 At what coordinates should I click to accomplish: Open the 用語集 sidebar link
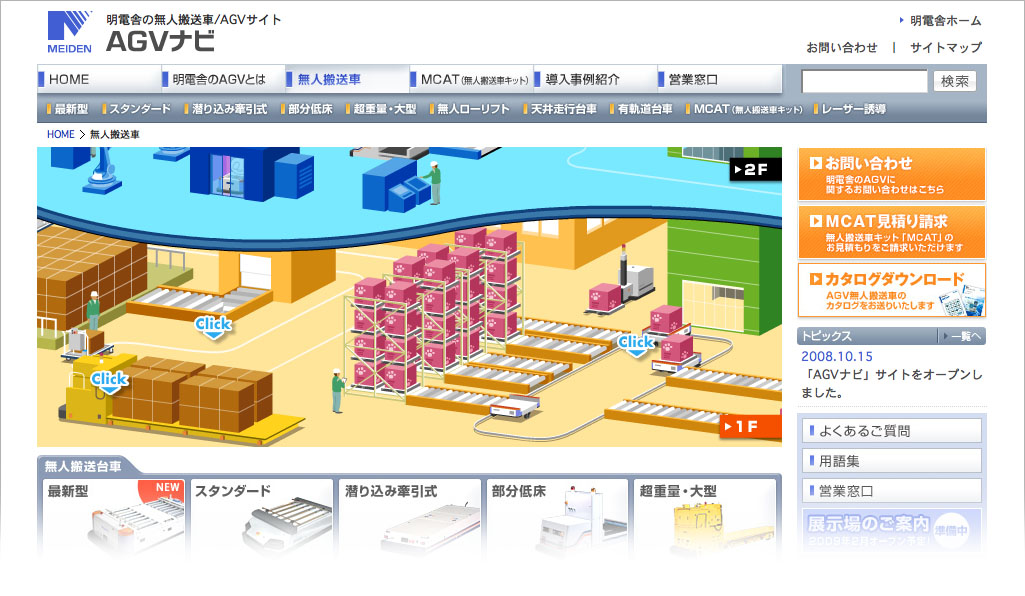(x=892, y=461)
